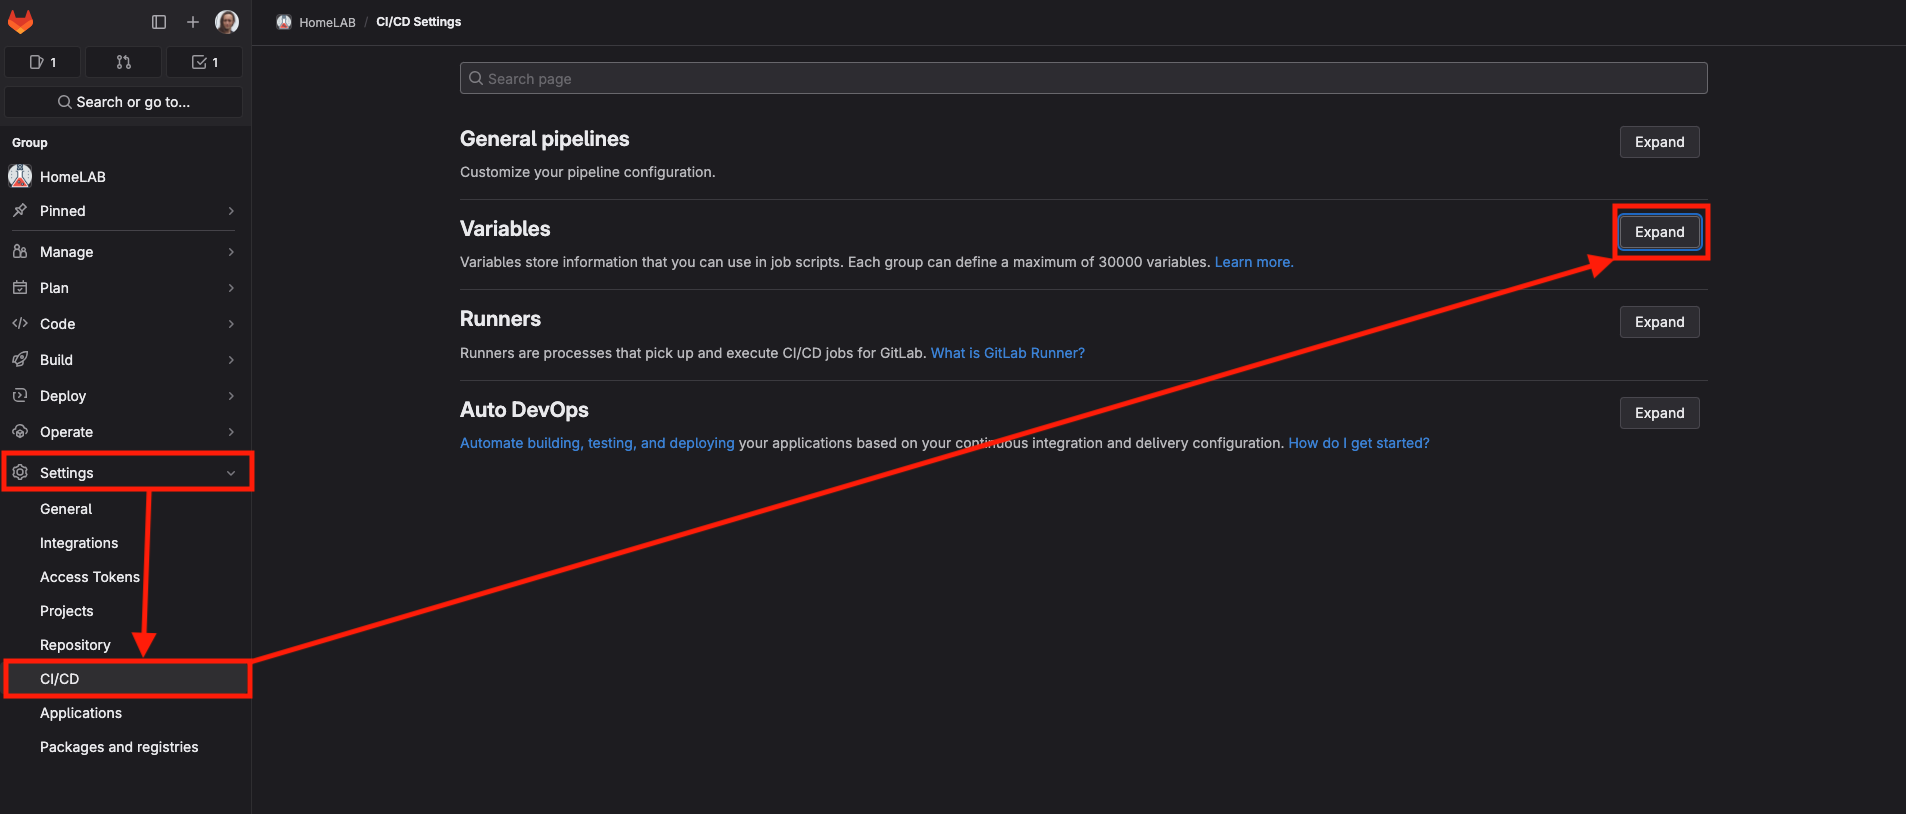Viewport: 1906px width, 814px height.
Task: Expand the Runners section
Action: click(1659, 322)
